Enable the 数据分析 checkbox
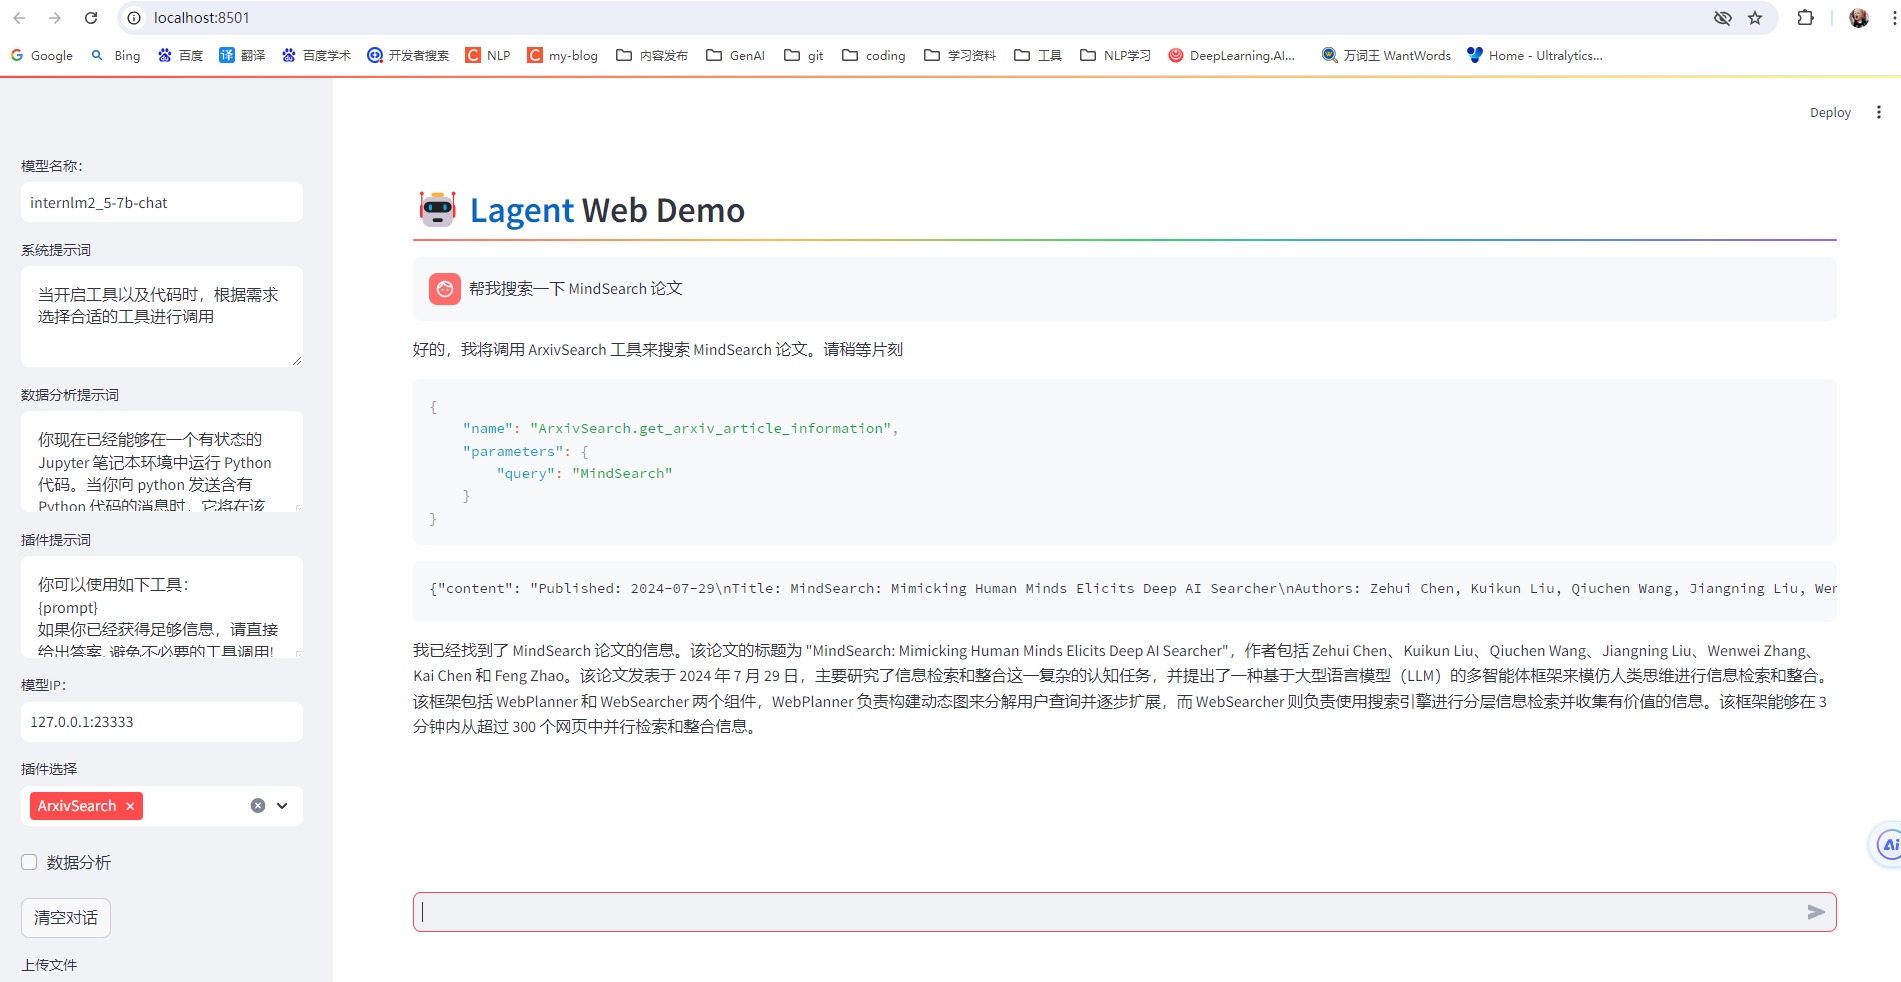Screen dimensions: 1901x982 point(29,862)
